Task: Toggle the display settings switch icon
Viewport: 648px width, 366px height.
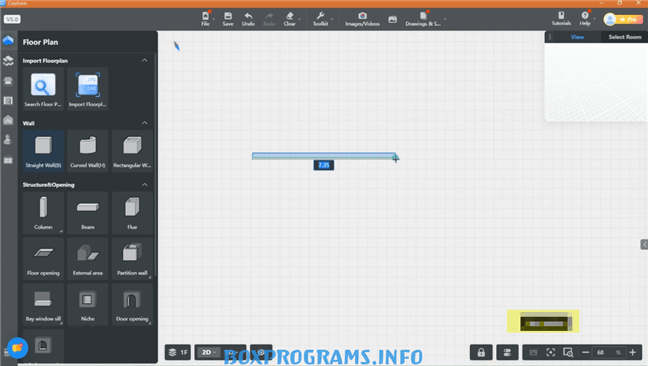Action: point(507,352)
